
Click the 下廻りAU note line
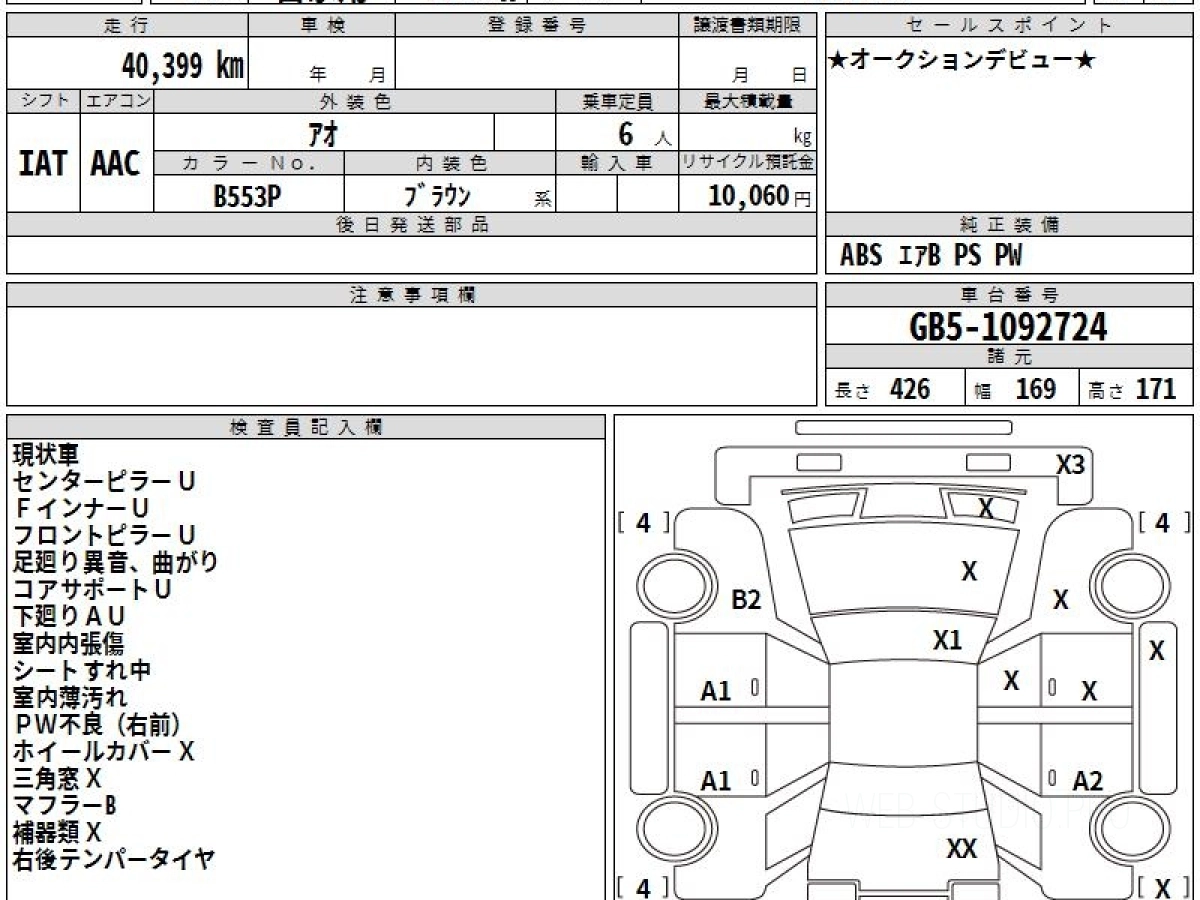pos(69,617)
